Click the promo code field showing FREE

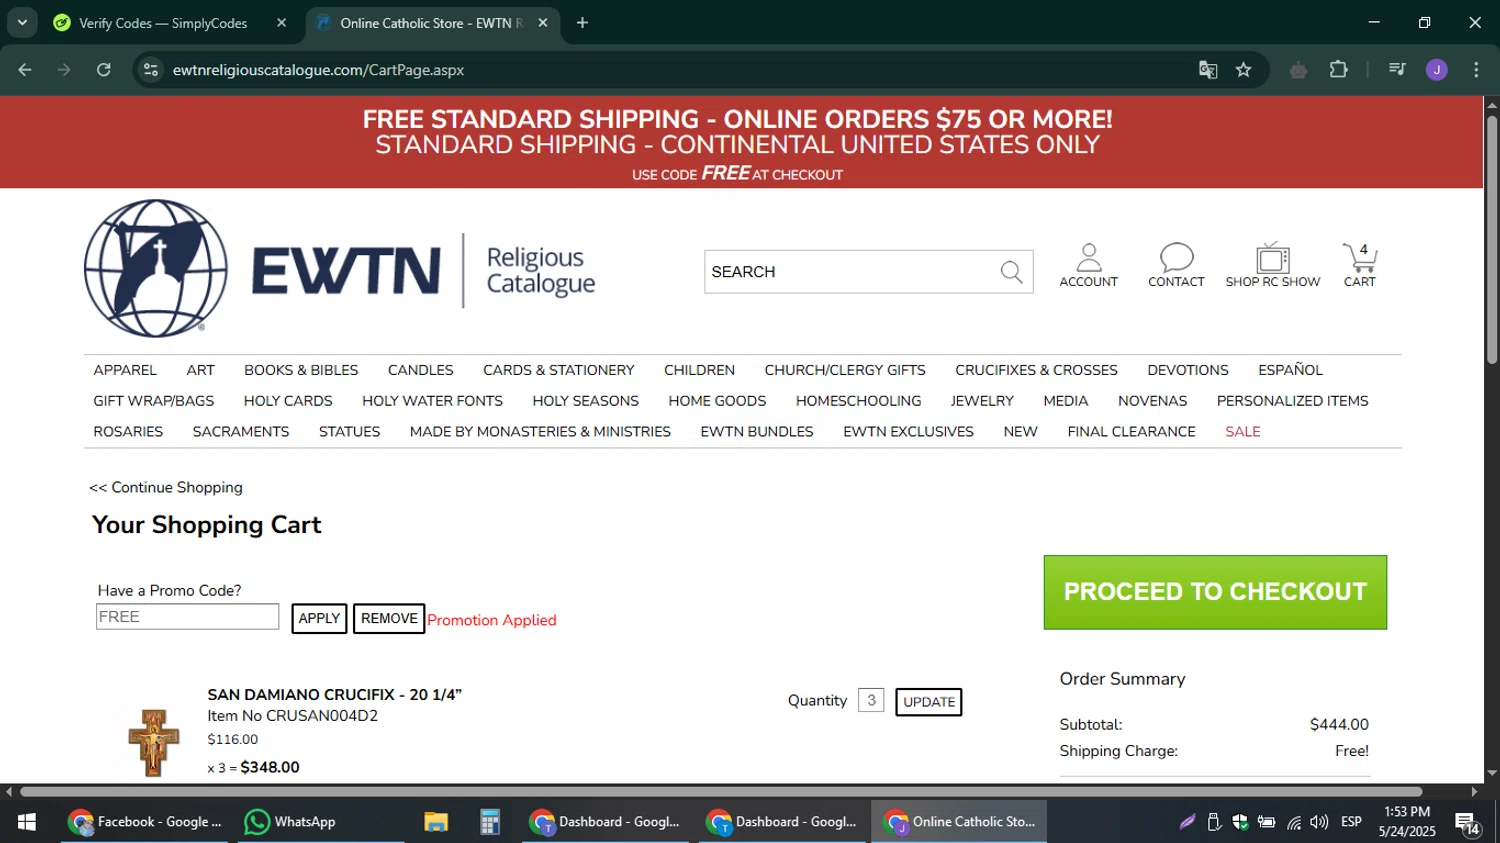click(188, 617)
